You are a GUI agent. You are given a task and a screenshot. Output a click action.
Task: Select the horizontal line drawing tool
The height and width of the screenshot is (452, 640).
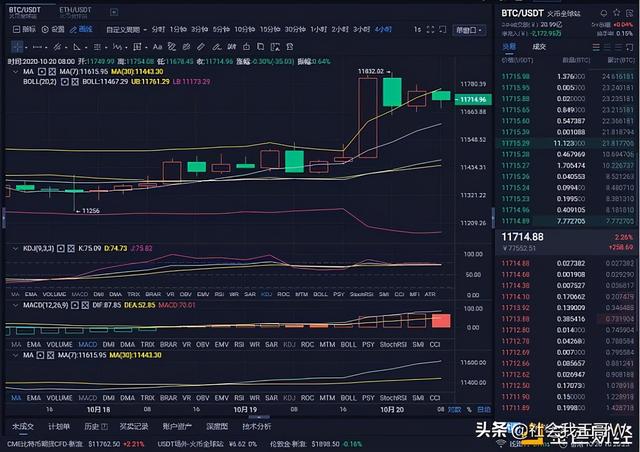point(37,47)
